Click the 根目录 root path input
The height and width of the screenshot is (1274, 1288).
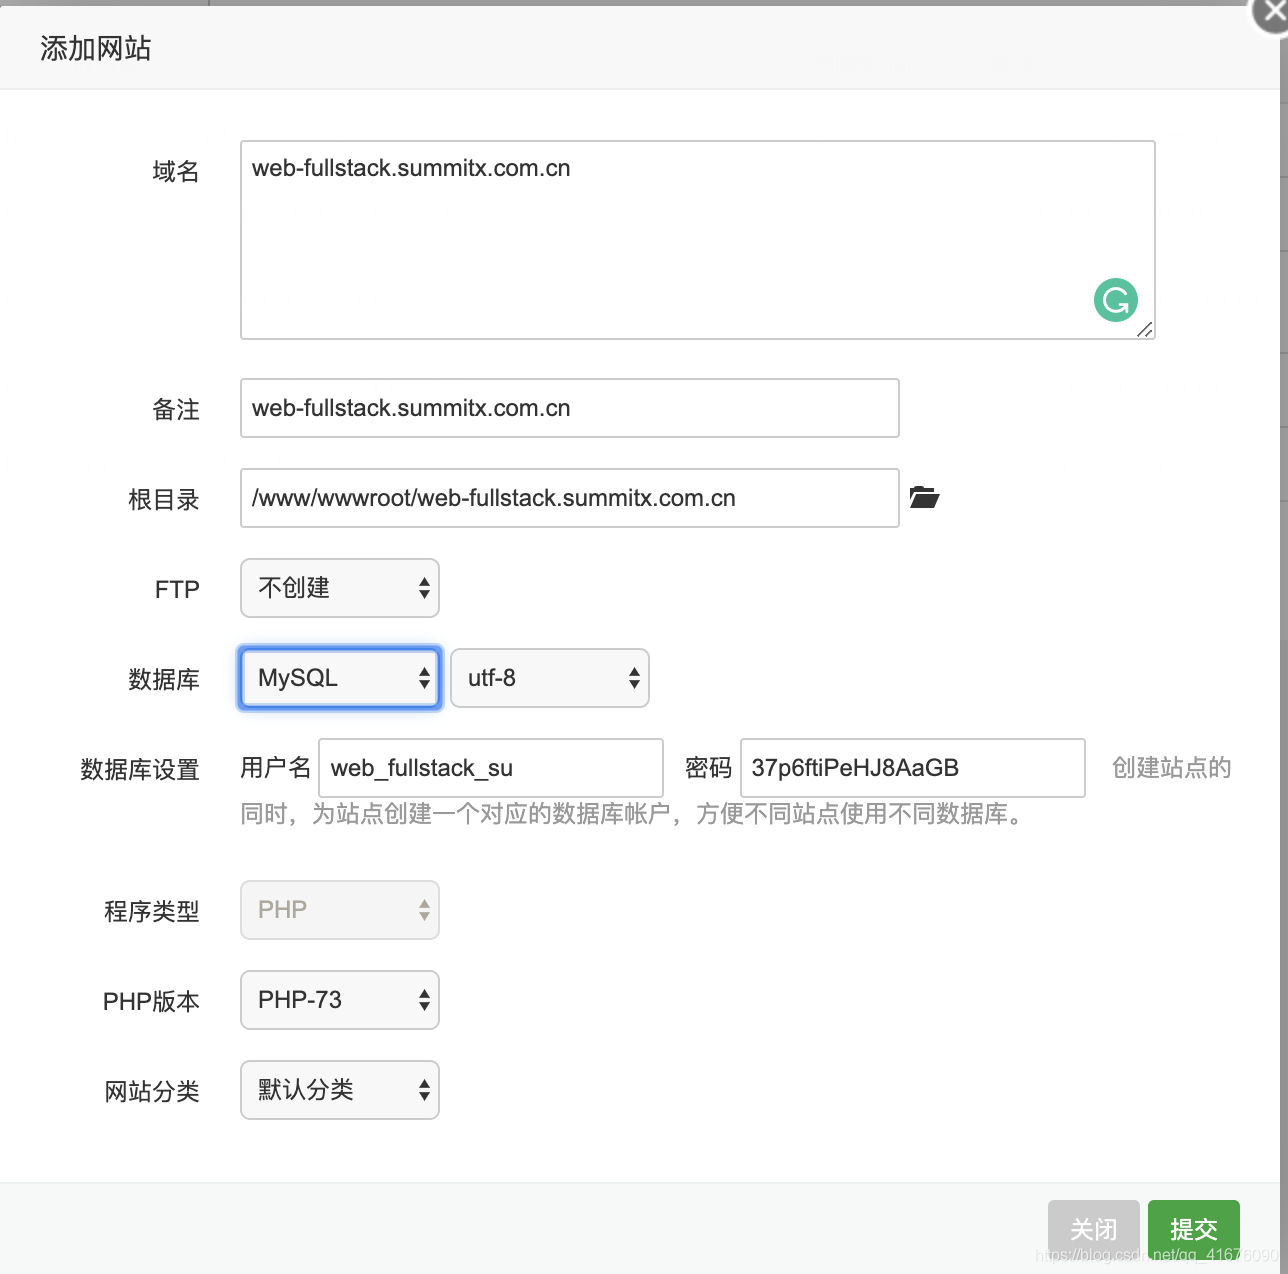click(x=568, y=497)
